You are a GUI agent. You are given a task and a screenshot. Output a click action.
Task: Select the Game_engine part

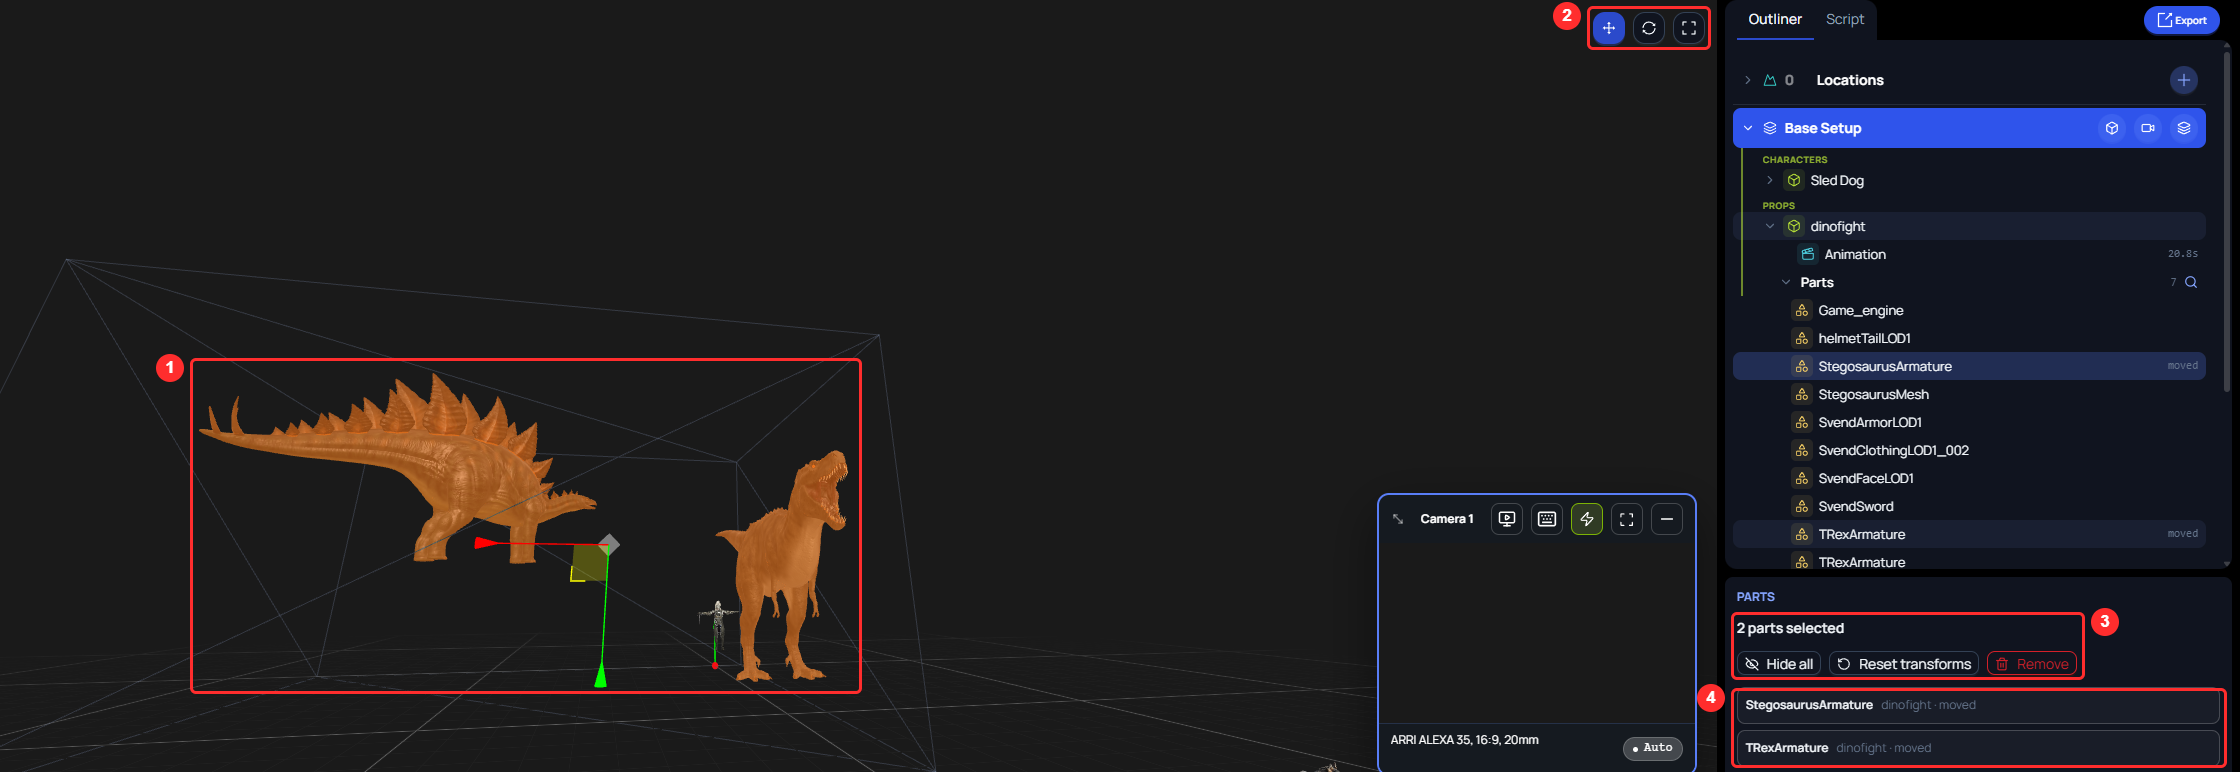1969,310
